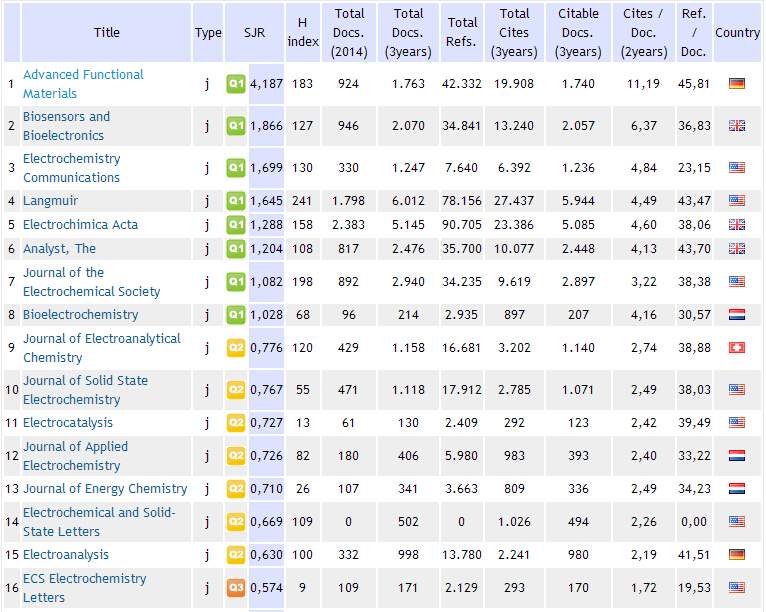Image resolution: width=766 pixels, height=612 pixels.
Task: Open the Bioelectrochemistry journal link
Action: (x=81, y=315)
